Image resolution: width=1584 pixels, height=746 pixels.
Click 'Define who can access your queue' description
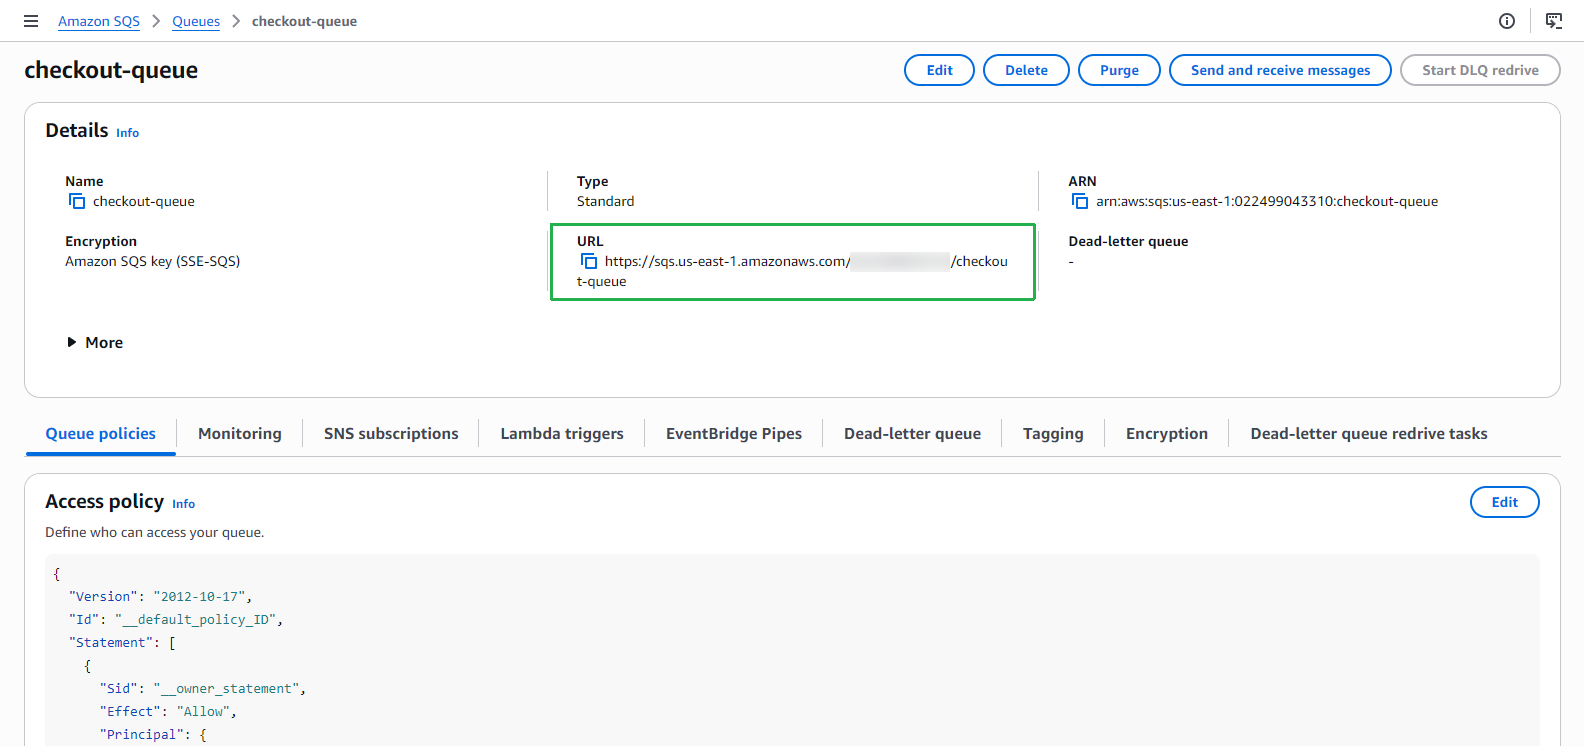point(155,533)
